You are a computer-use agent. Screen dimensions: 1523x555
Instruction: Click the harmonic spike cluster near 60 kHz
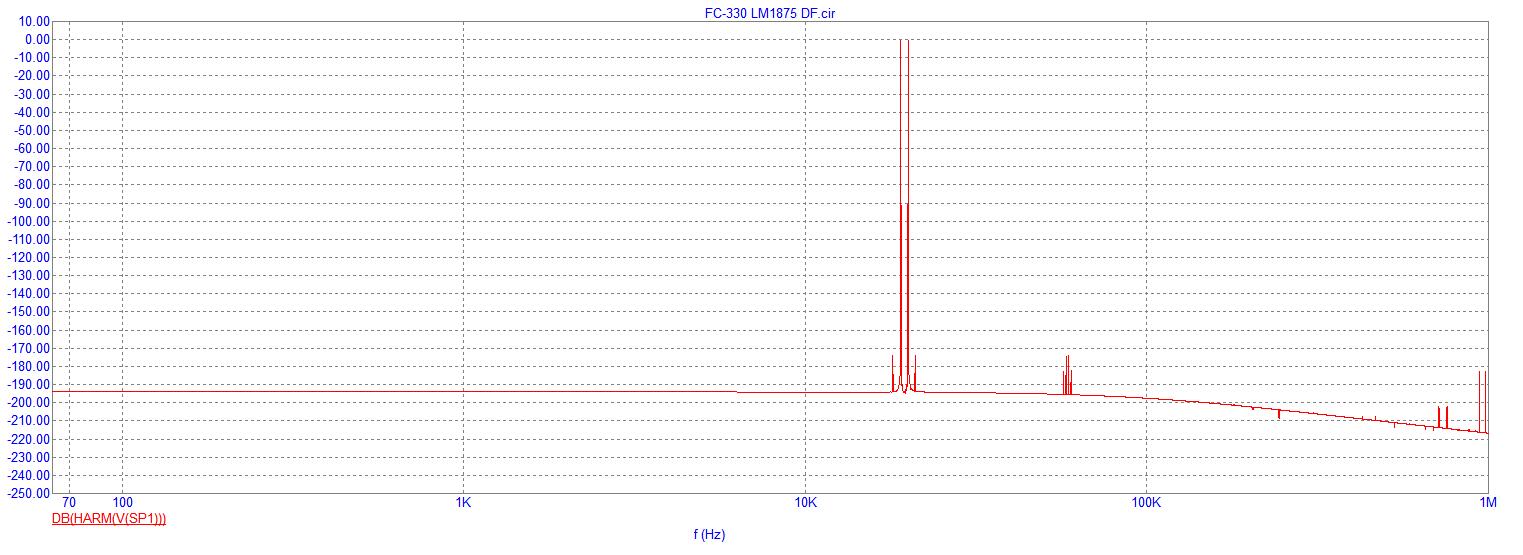tap(1067, 375)
